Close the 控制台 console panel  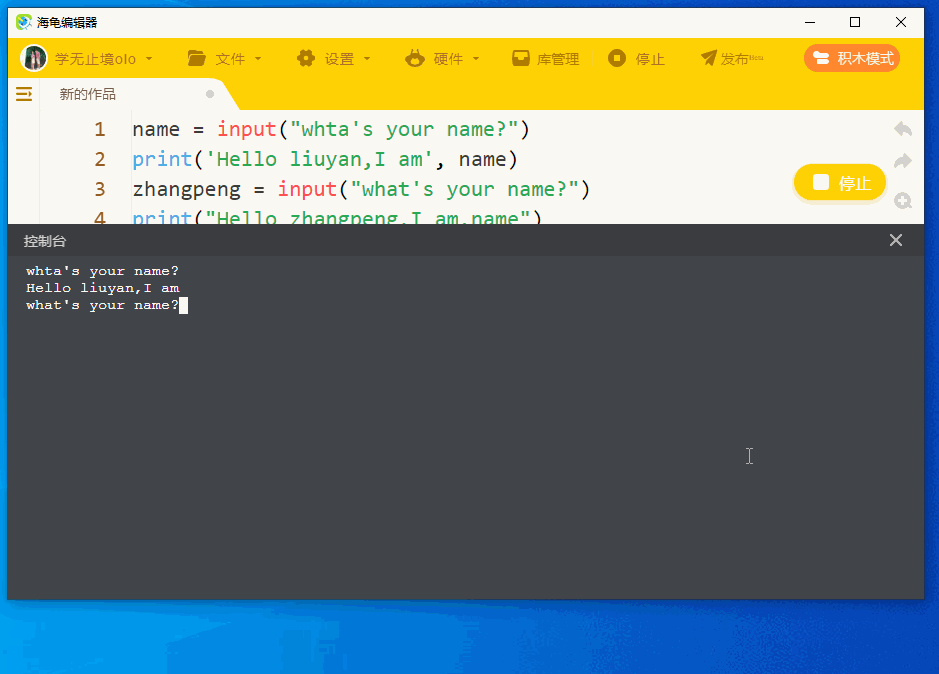896,240
